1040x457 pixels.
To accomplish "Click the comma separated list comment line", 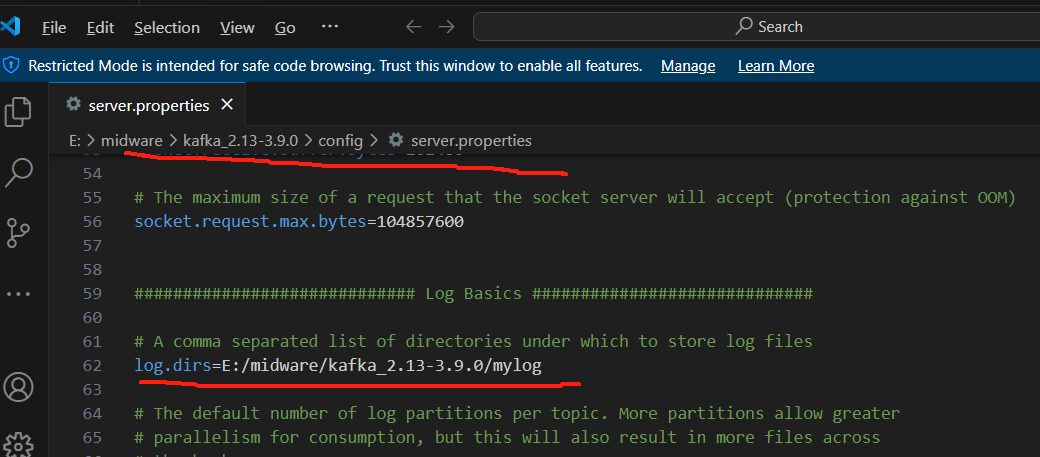I will pos(473,342).
